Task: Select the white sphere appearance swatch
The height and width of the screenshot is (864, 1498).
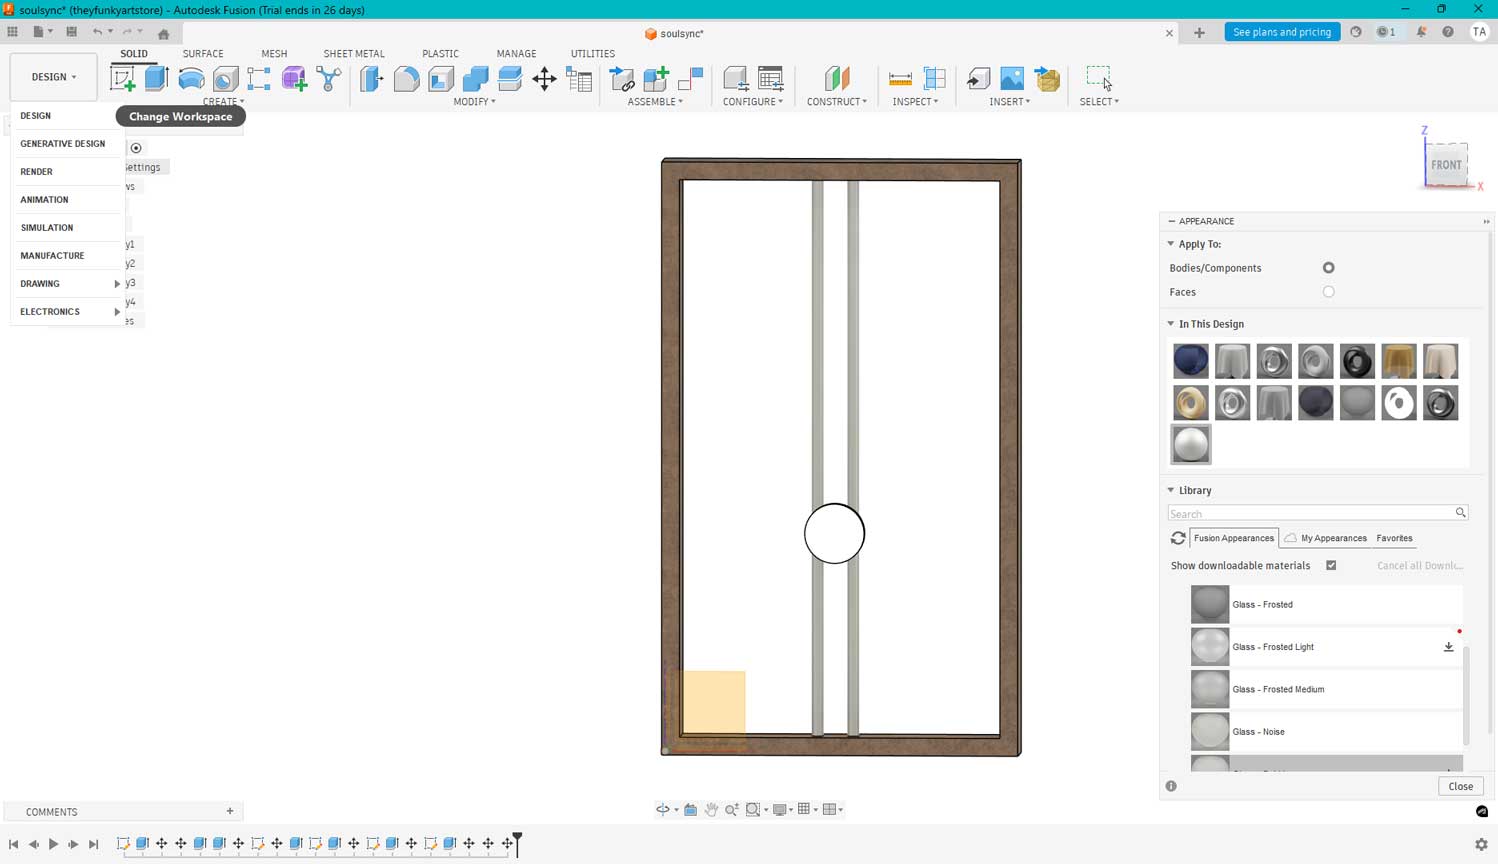Action: click(x=1191, y=444)
